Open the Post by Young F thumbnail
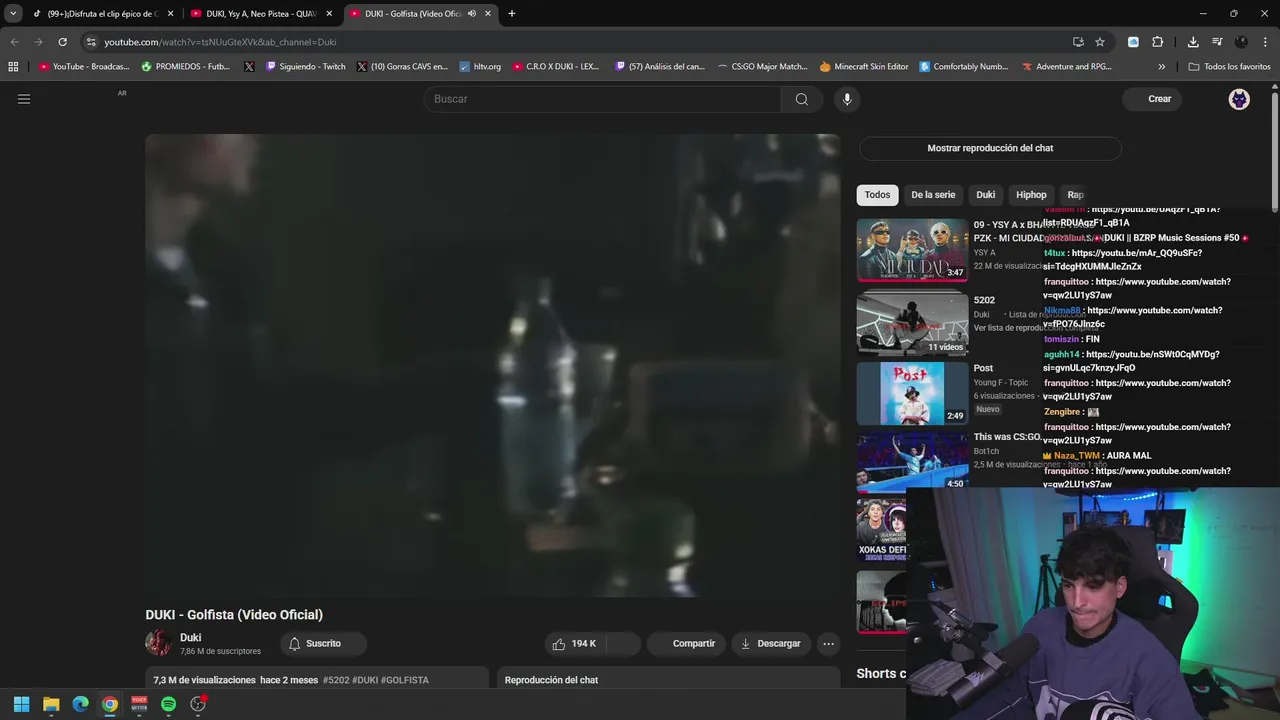Image resolution: width=1280 pixels, height=720 pixels. (912, 394)
